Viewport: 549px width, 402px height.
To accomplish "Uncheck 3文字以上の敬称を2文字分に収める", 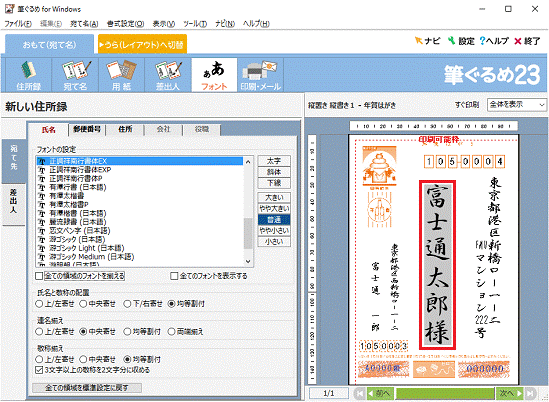I will point(39,370).
